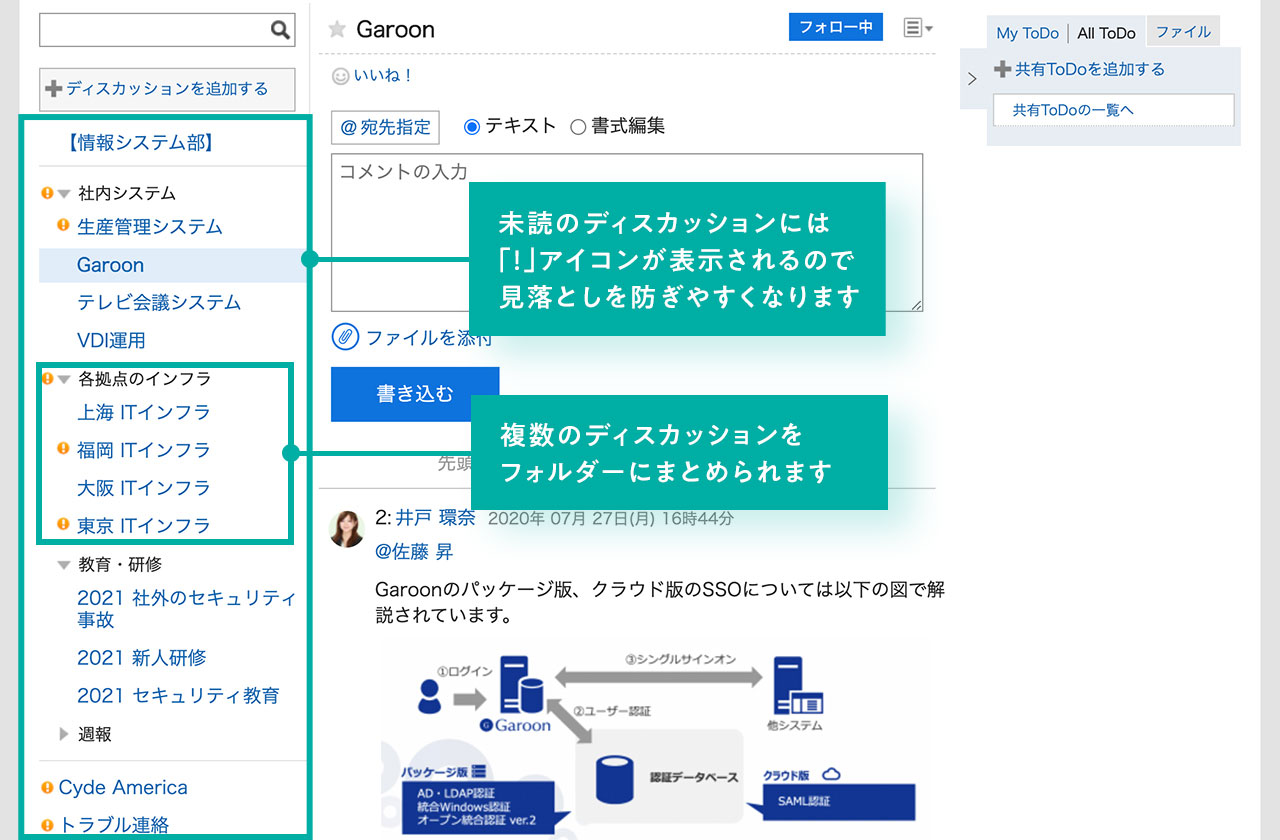1280x840 pixels.
Task: Click the paperclip attach icon
Action: point(345,337)
